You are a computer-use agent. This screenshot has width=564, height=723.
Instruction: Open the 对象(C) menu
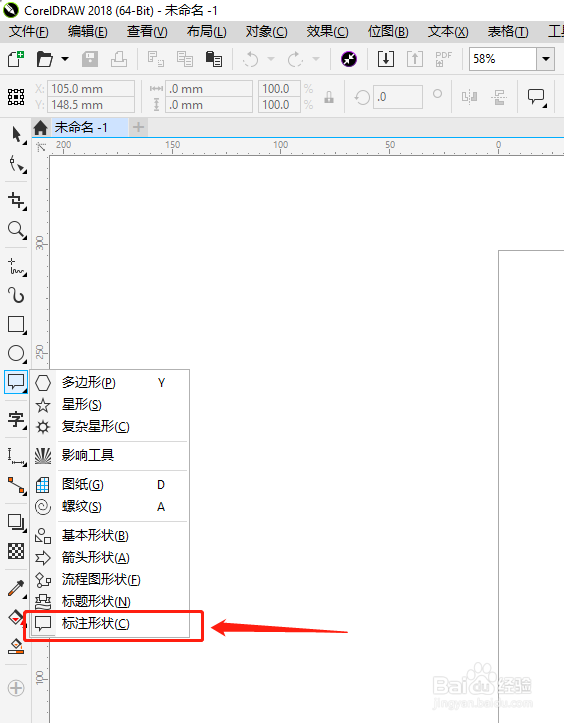pos(267,32)
